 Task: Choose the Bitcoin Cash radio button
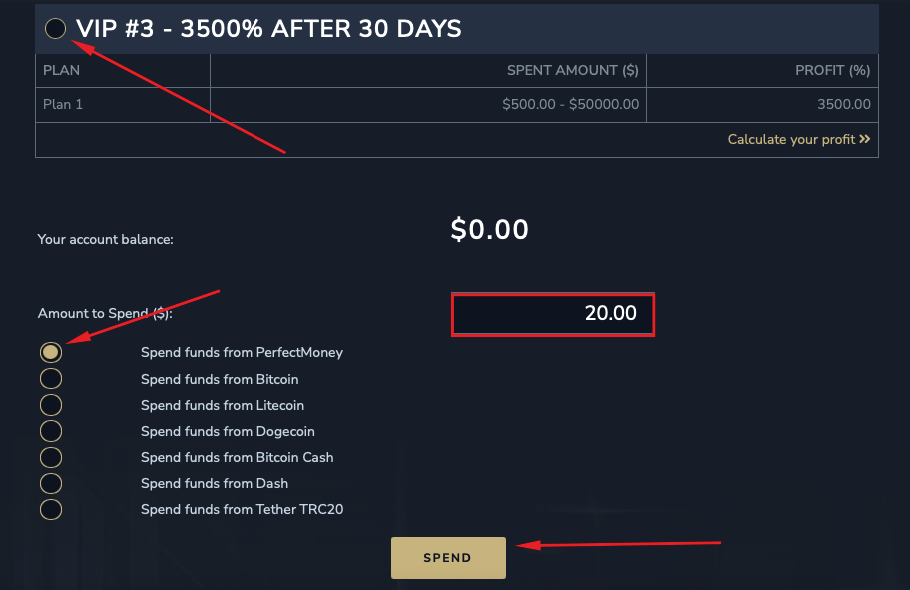(51, 457)
